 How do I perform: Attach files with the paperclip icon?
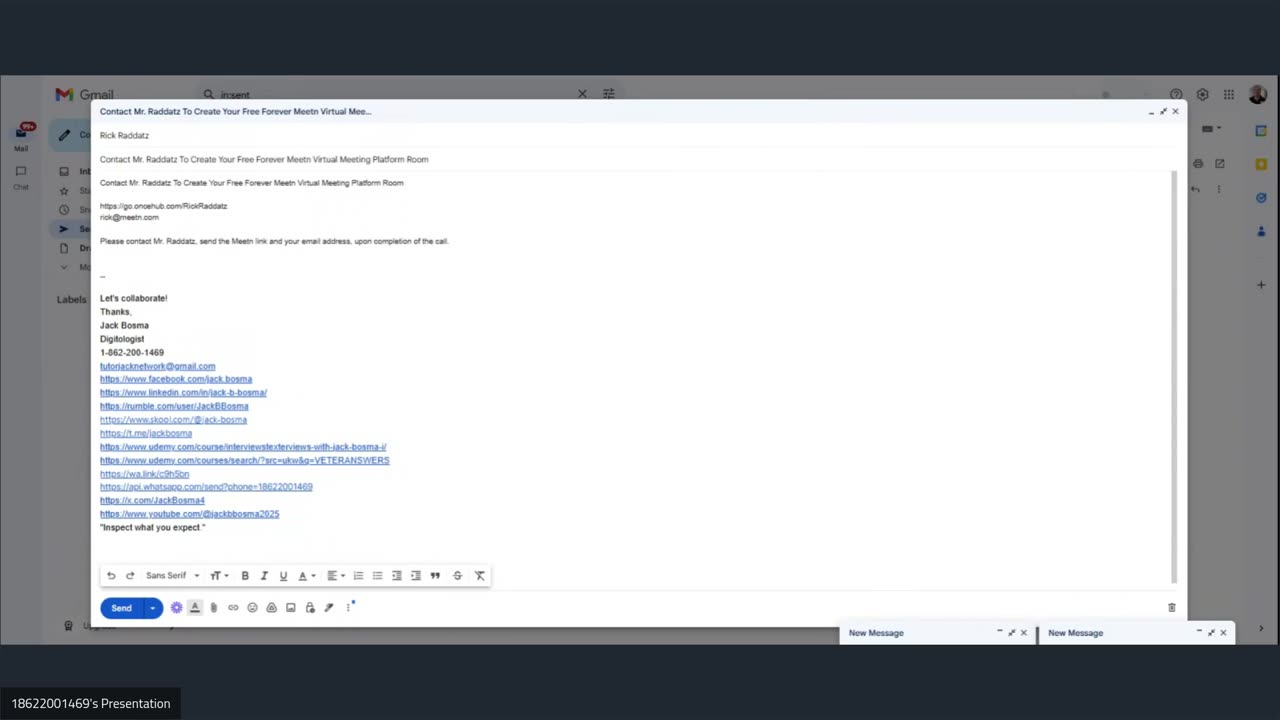click(x=213, y=608)
